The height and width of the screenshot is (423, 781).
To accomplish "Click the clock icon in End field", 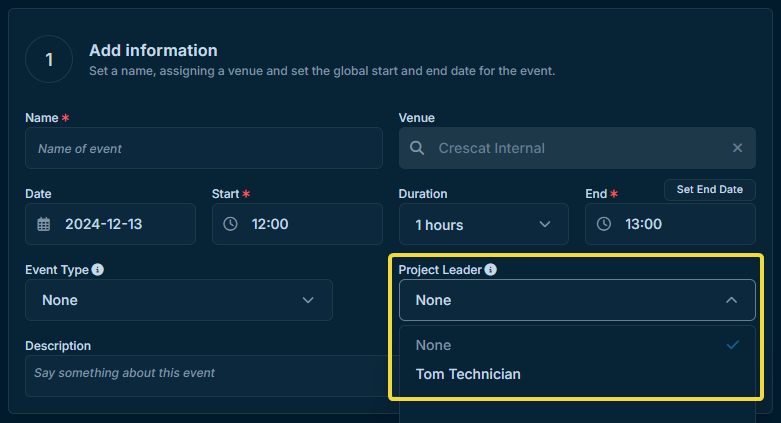I will pos(604,224).
